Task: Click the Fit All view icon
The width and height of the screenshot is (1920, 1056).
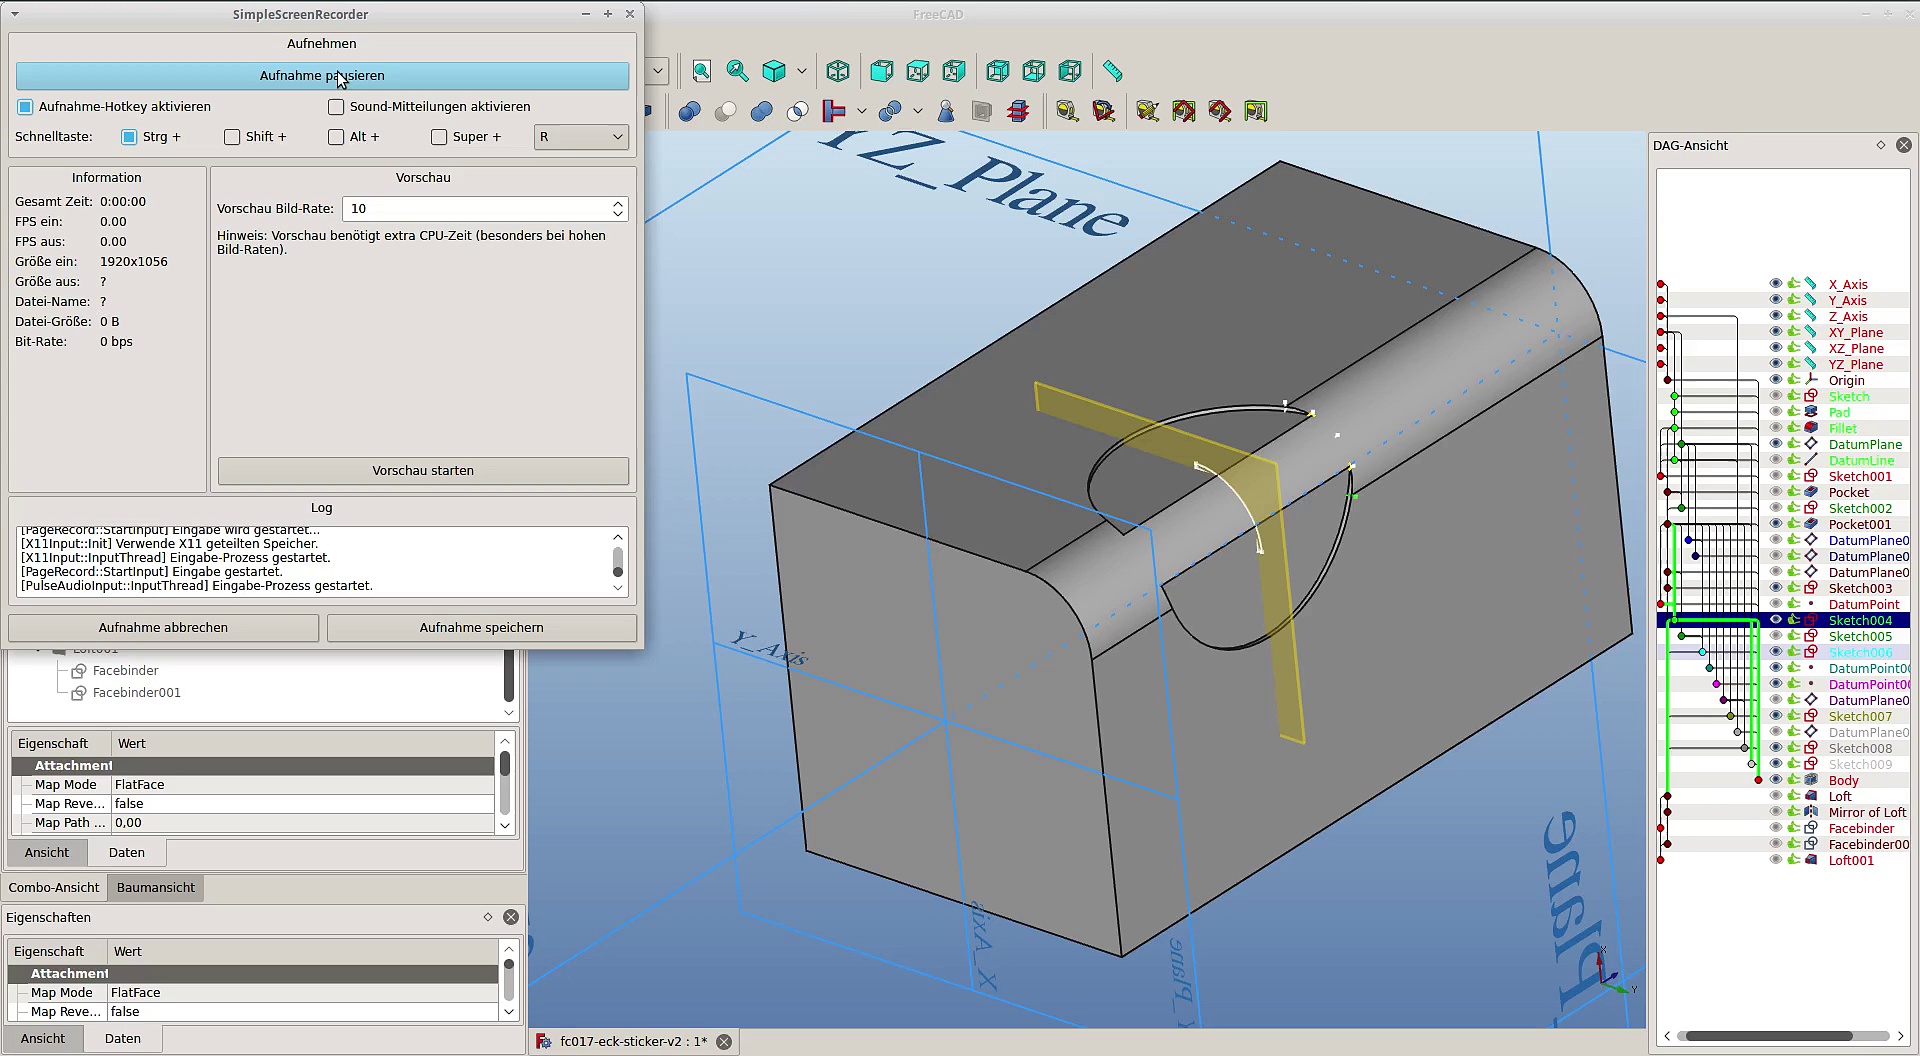Action: [x=702, y=71]
